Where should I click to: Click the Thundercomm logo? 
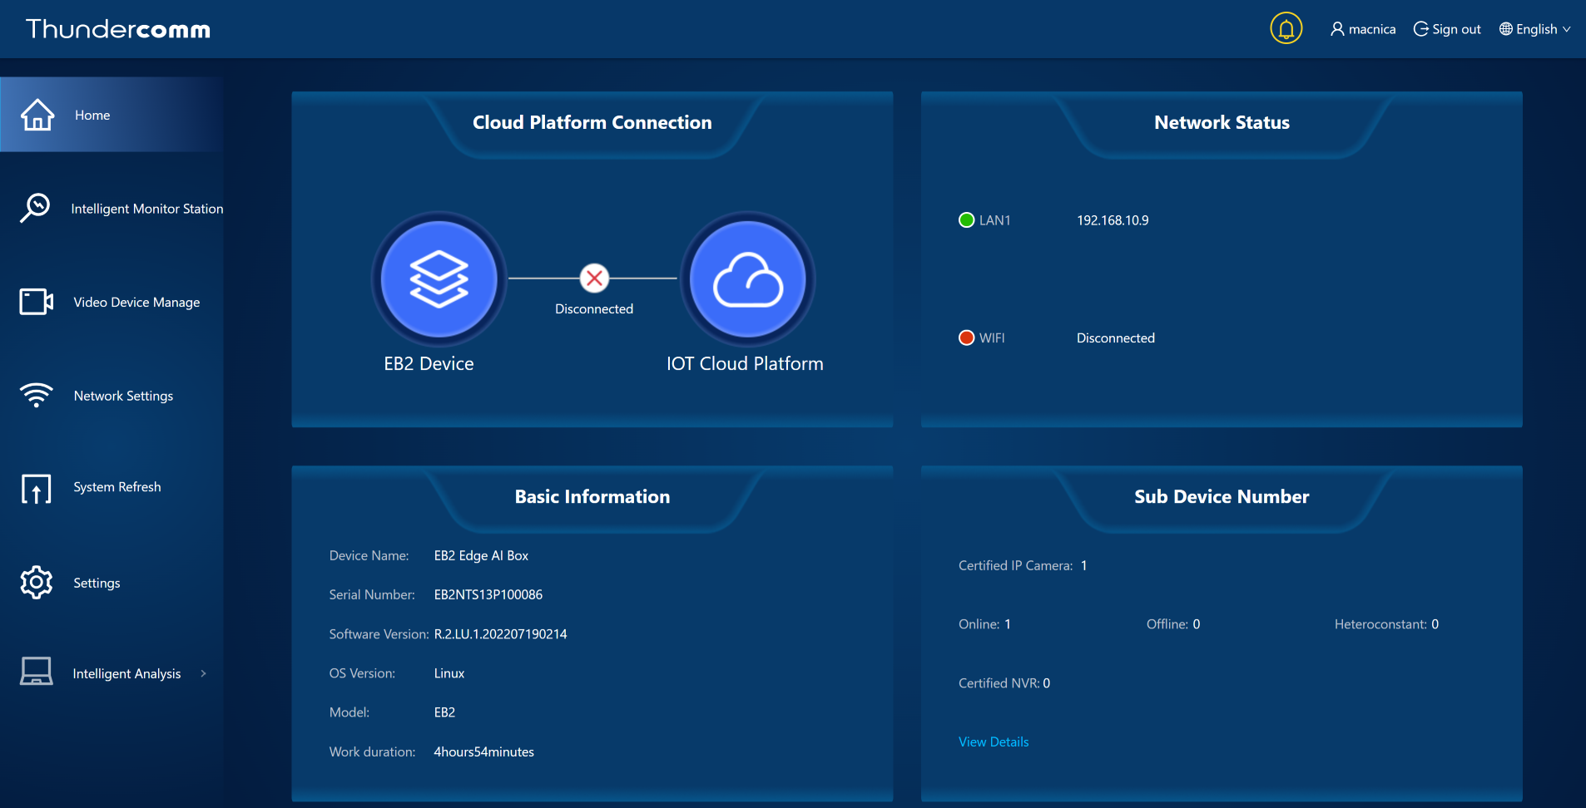[118, 29]
